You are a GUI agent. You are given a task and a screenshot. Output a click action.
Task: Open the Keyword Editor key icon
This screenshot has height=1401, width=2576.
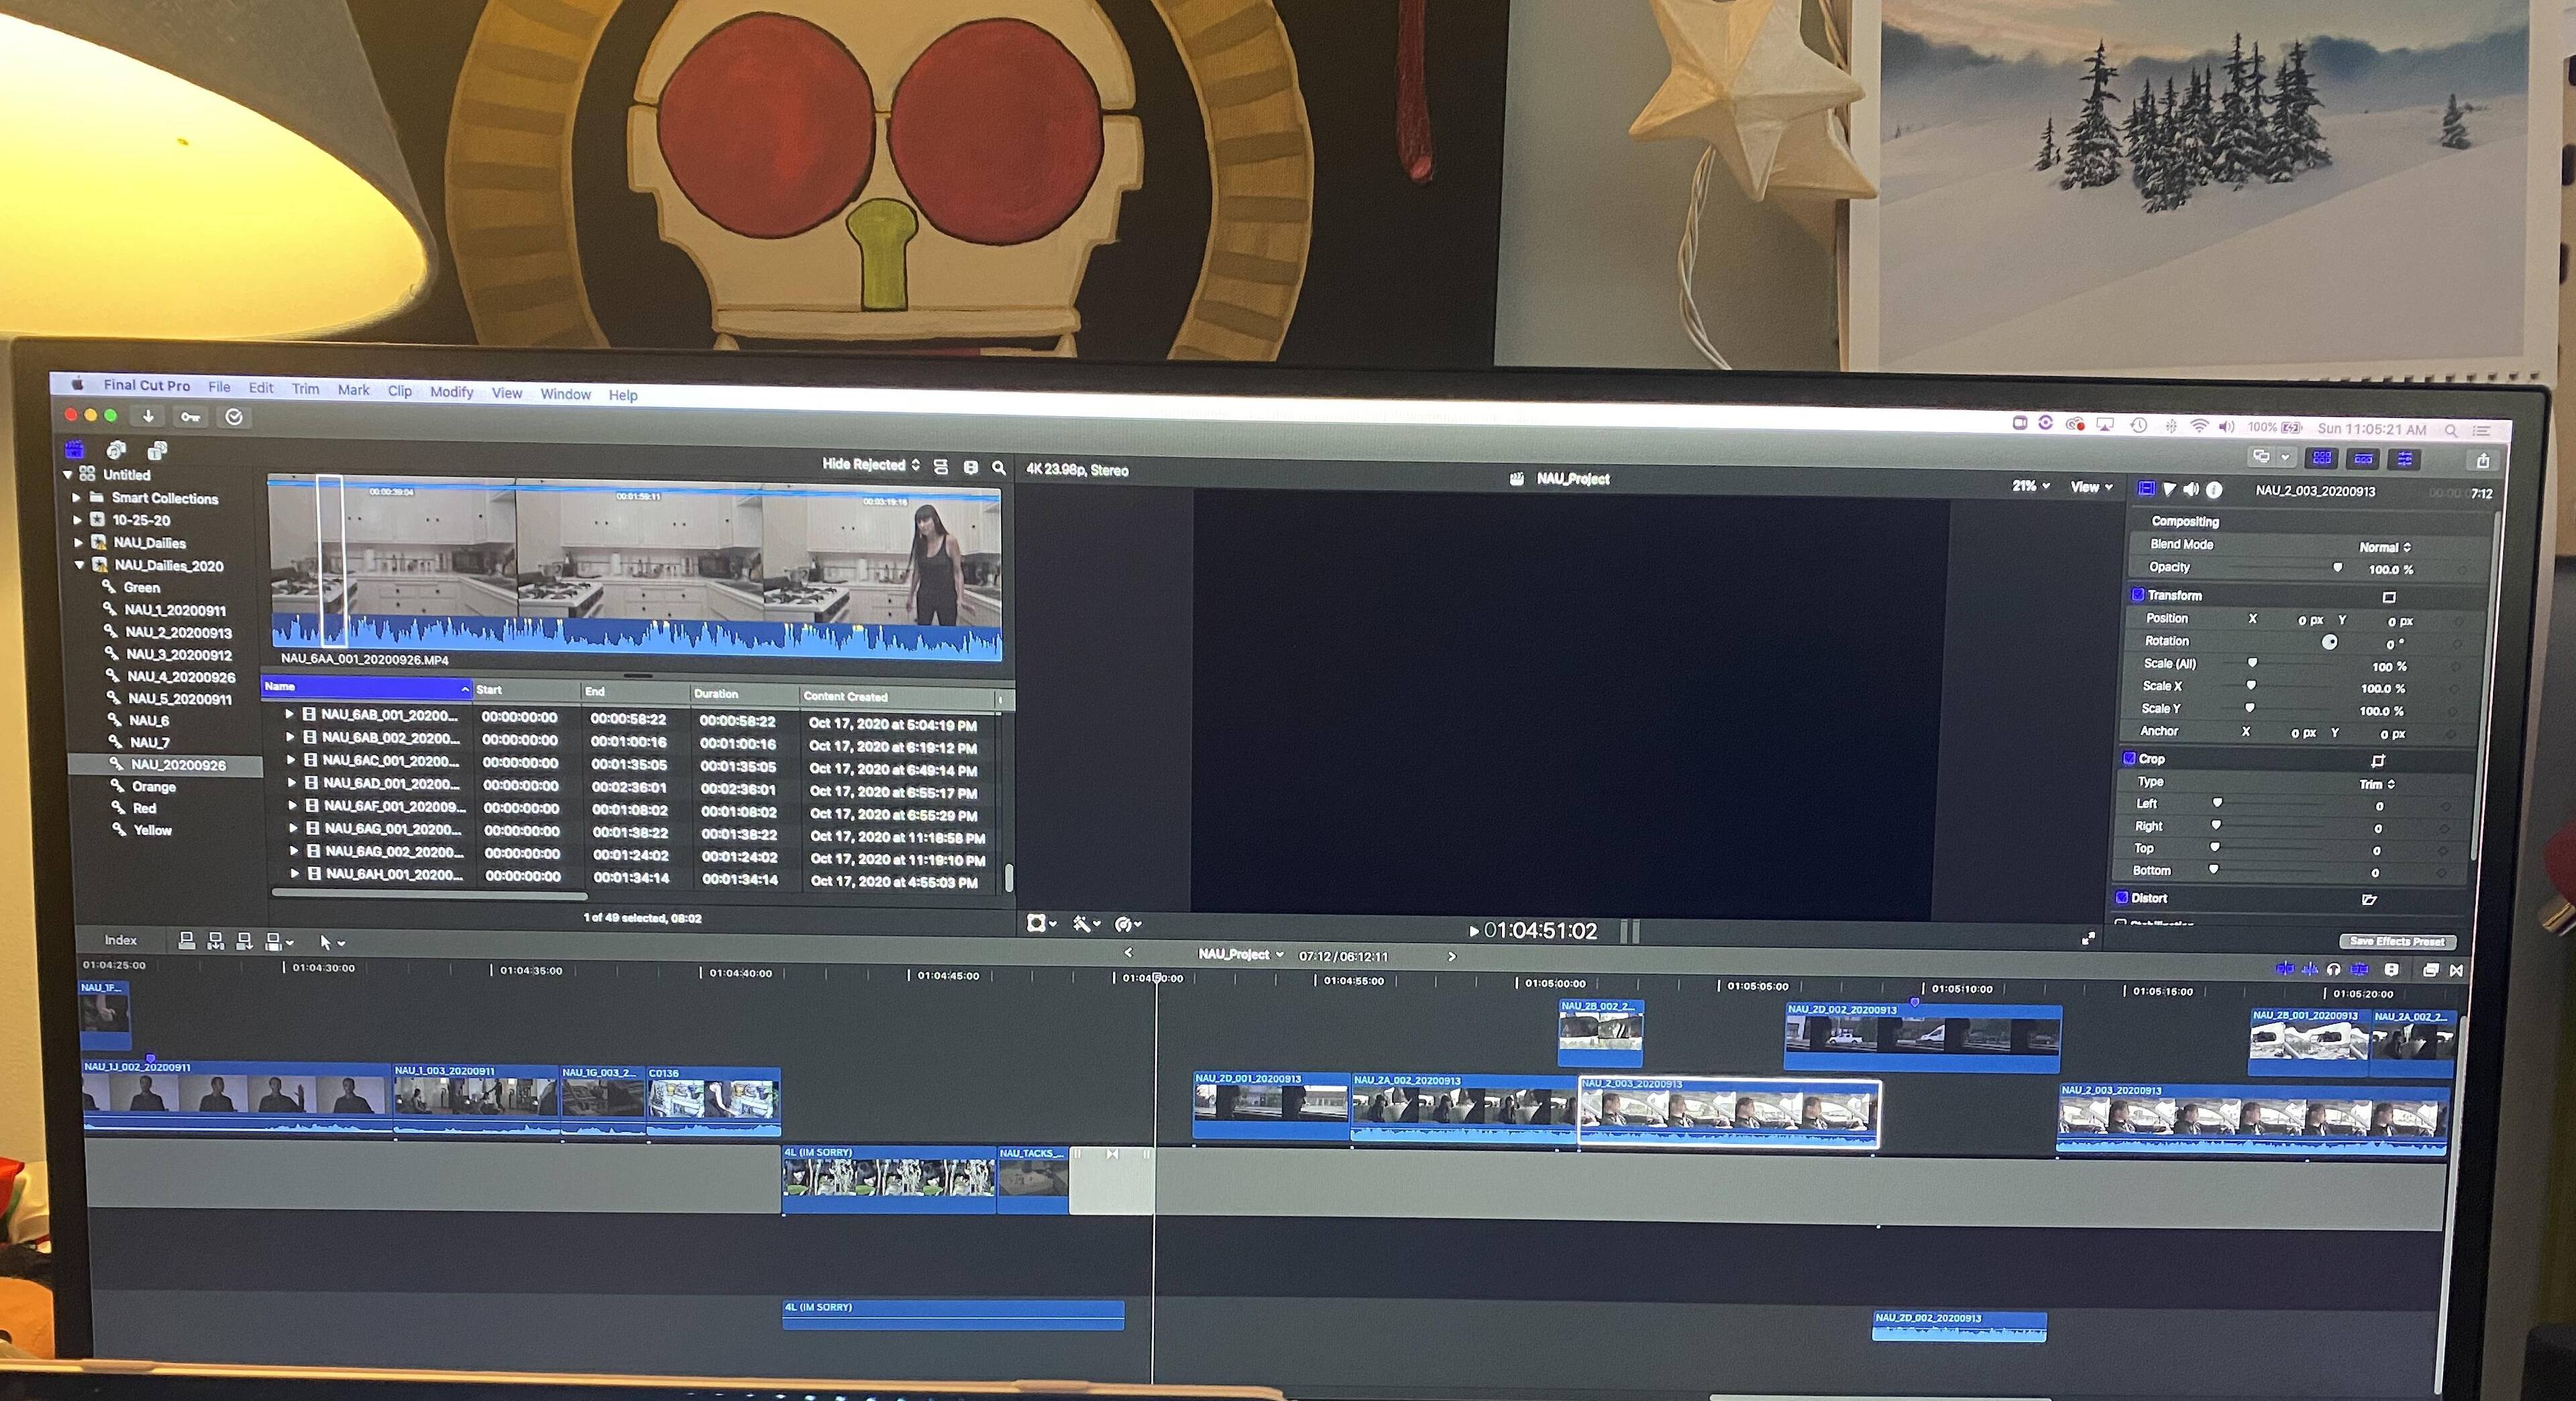[190, 417]
